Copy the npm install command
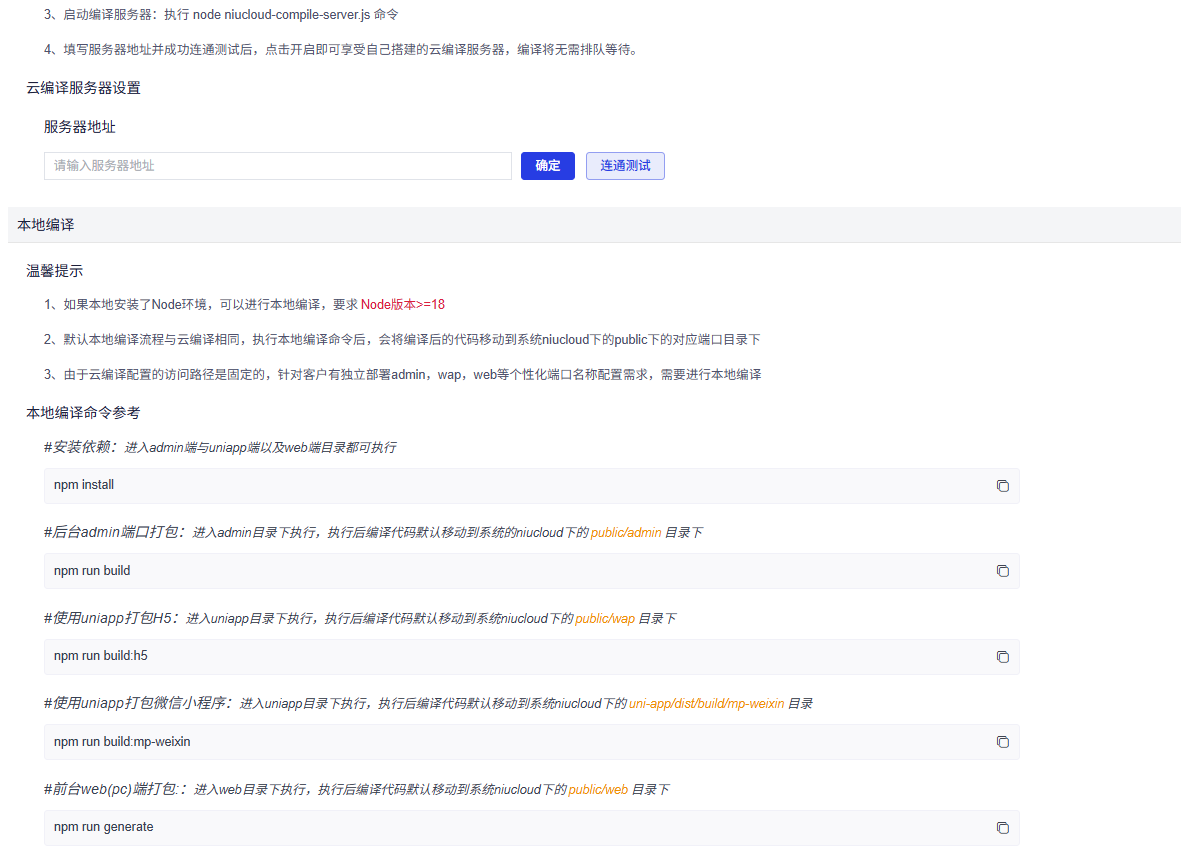This screenshot has width=1181, height=856. tap(1002, 486)
